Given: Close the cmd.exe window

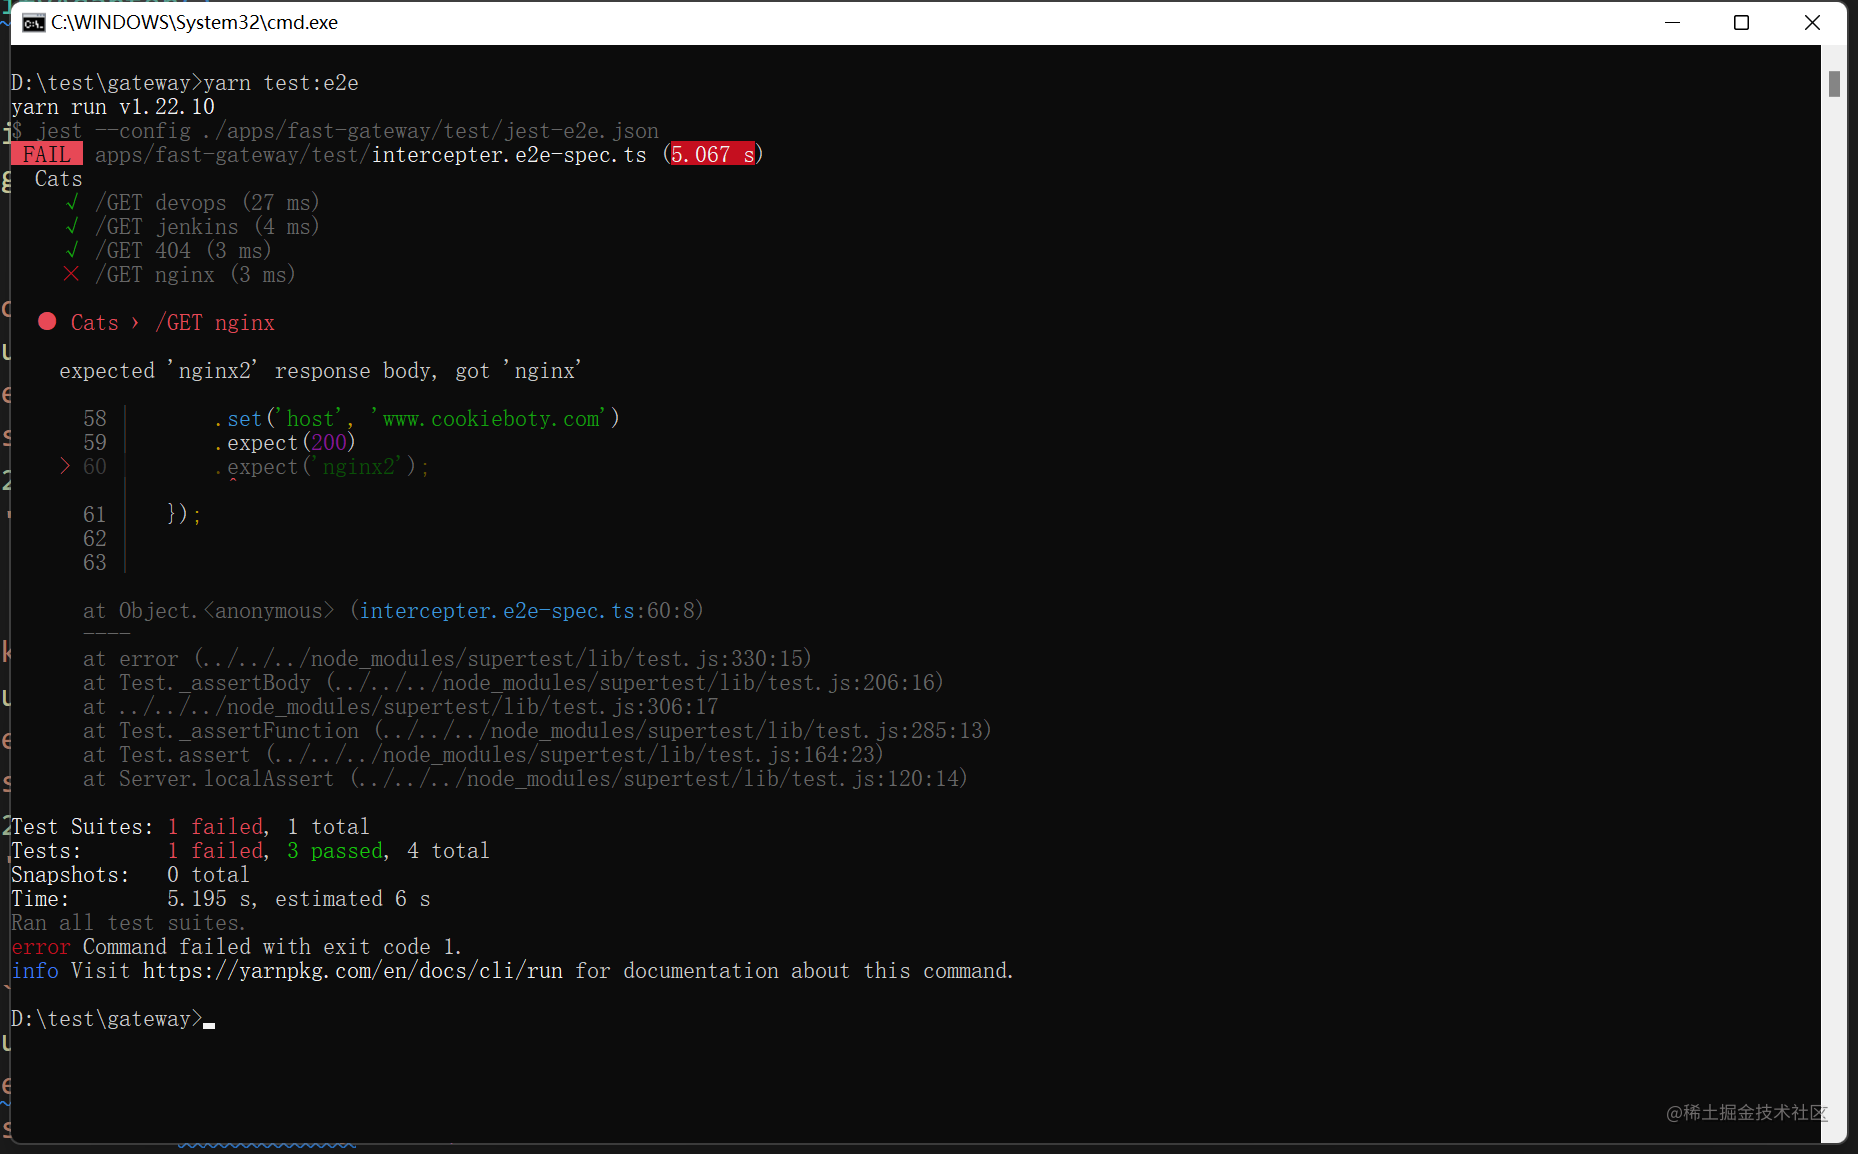Looking at the screenshot, I should coord(1811,22).
